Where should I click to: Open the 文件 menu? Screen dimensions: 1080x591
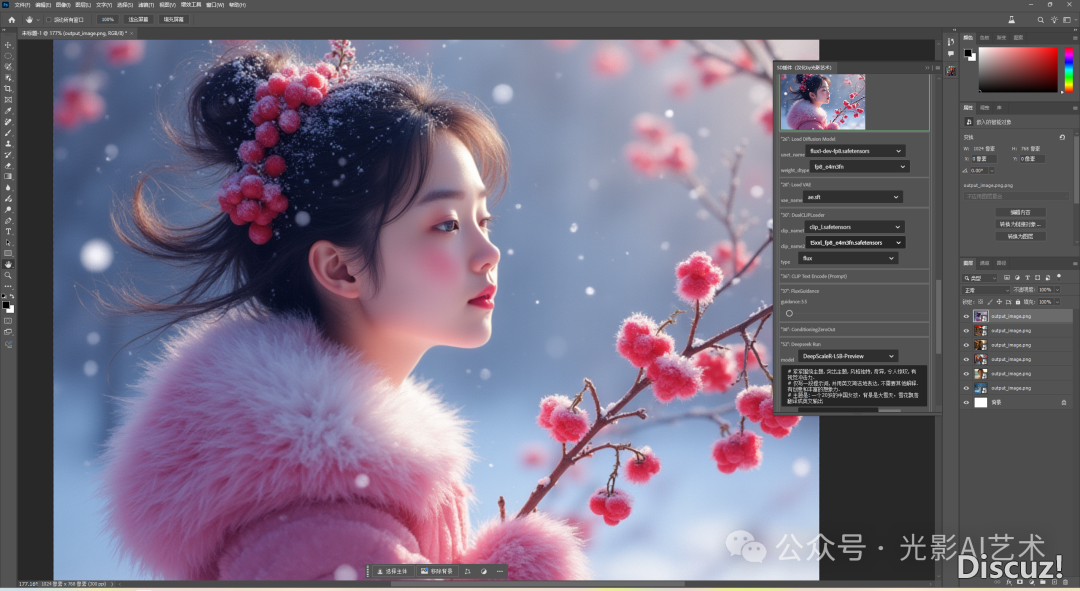pos(21,5)
